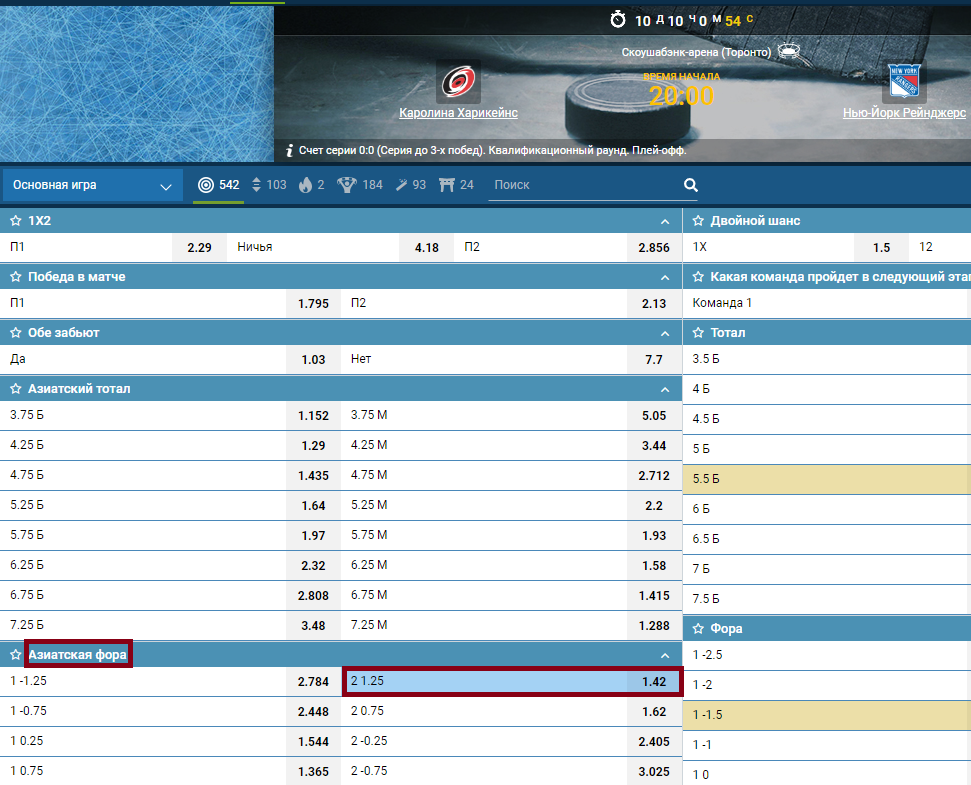The image size is (971, 785).
Task: Select the highlighted 5.5 Б total row
Action: tap(826, 479)
